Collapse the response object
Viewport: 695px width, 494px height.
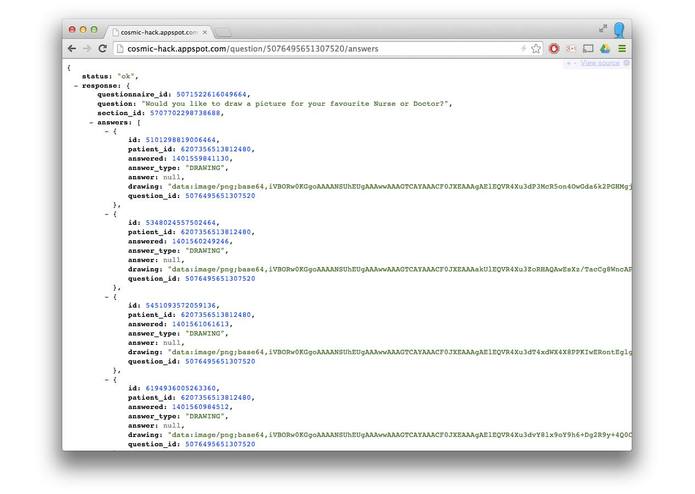click(76, 86)
